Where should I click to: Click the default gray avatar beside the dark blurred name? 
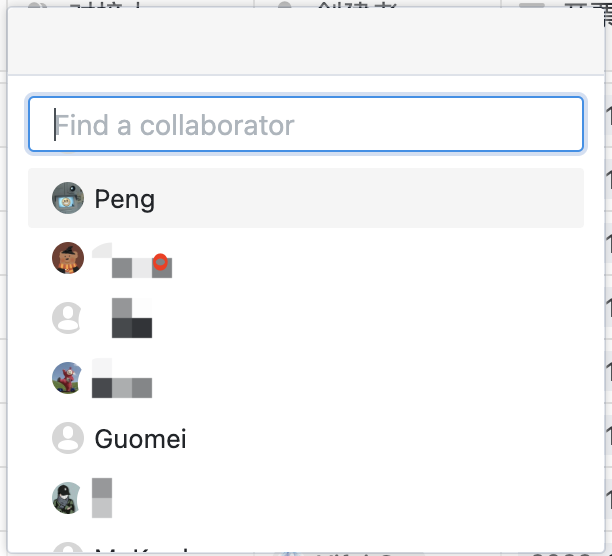(67, 318)
